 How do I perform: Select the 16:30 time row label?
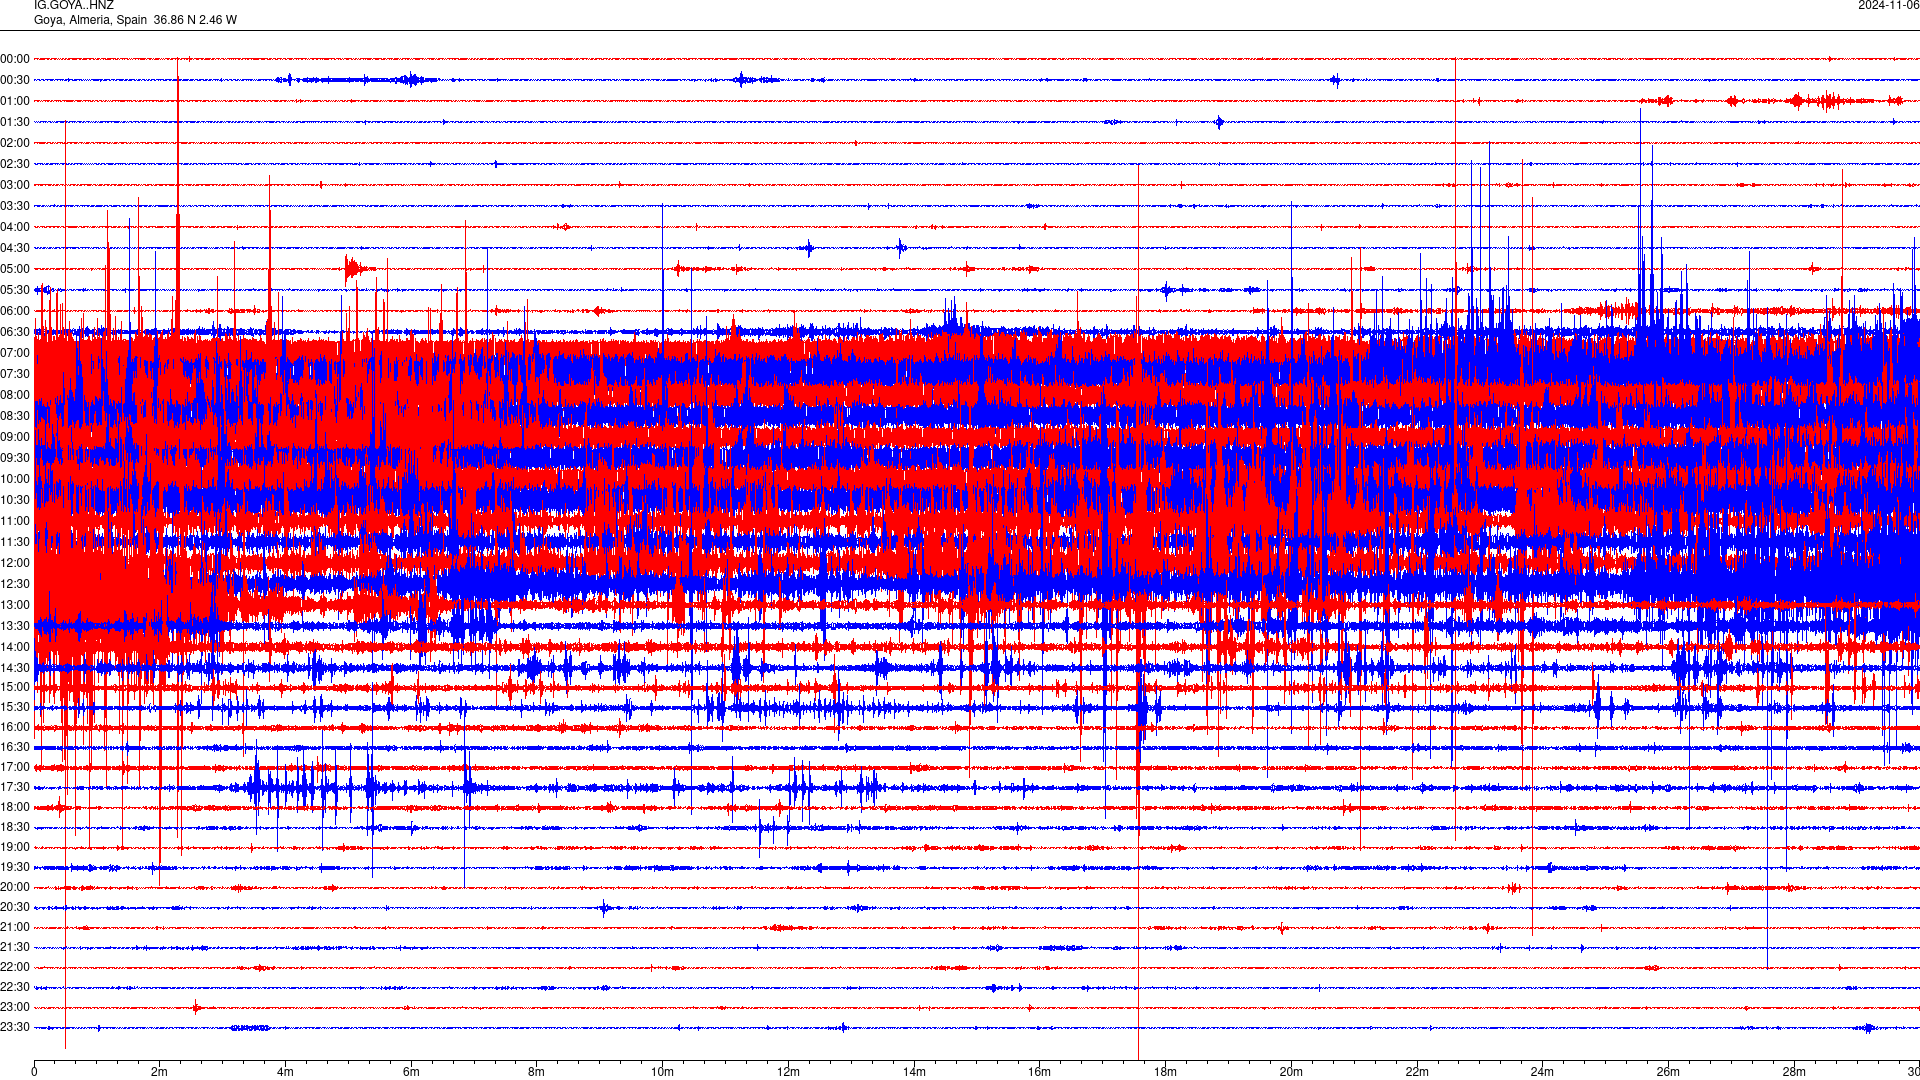pyautogui.click(x=15, y=747)
